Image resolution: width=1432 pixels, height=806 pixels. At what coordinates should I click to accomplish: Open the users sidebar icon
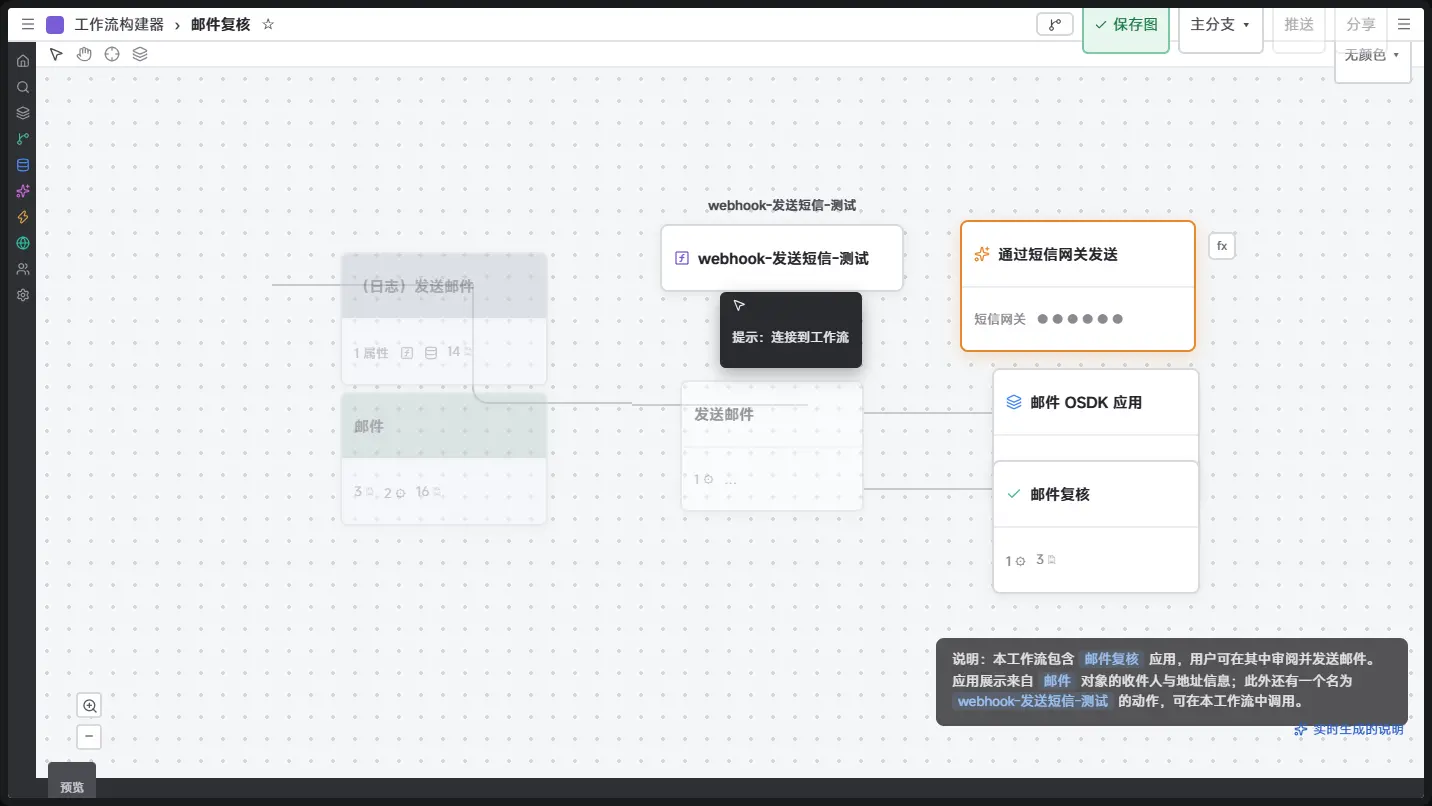pos(23,269)
